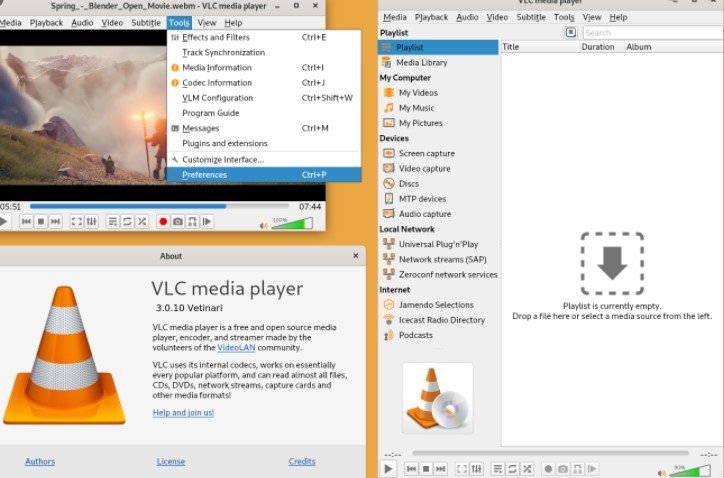Open View menu in playlist window
This screenshot has width=724, height=478.
click(x=591, y=17)
